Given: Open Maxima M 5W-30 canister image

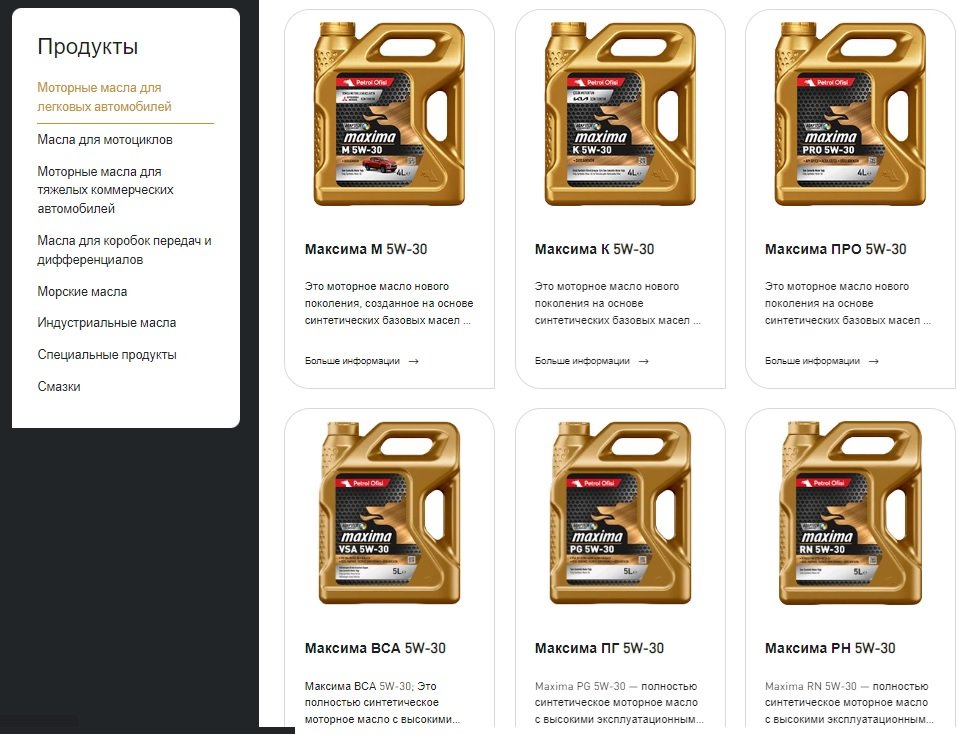Looking at the screenshot, I should coord(390,114).
